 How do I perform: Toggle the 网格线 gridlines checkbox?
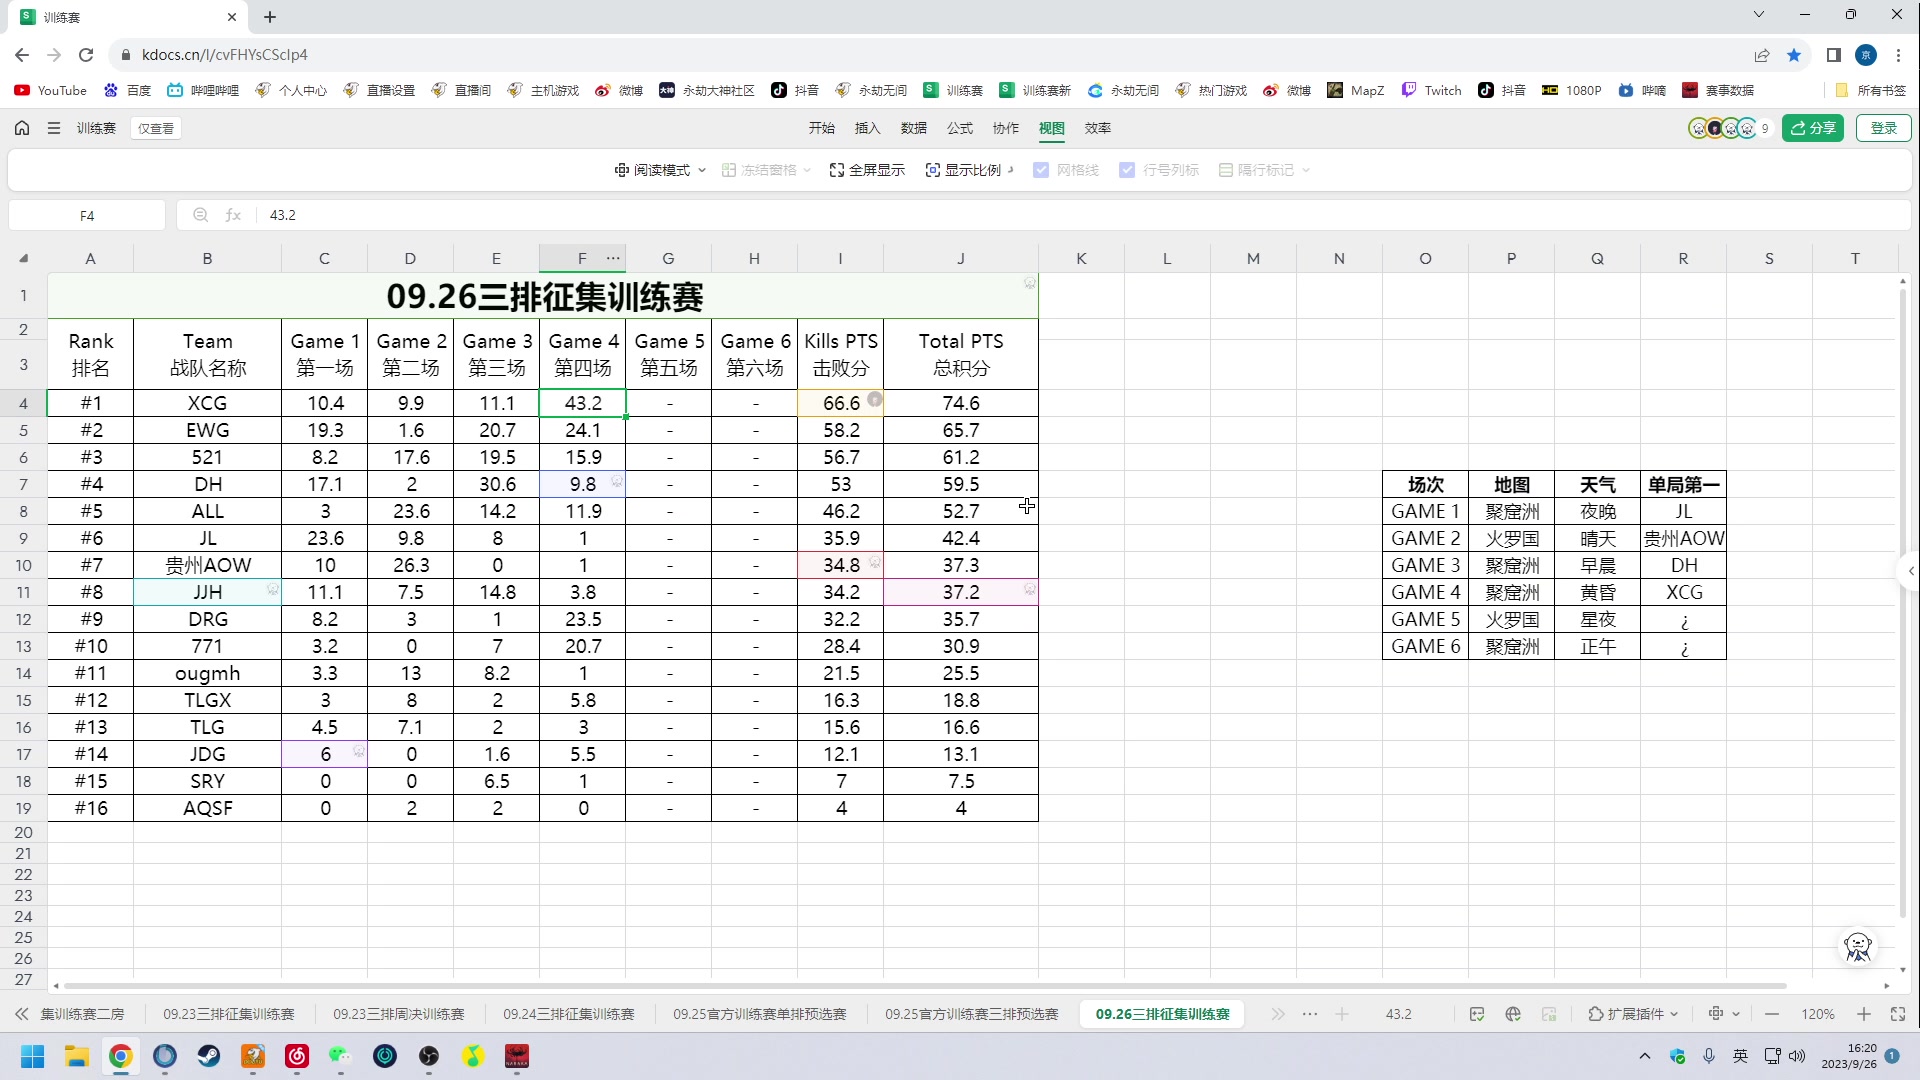tap(1042, 170)
